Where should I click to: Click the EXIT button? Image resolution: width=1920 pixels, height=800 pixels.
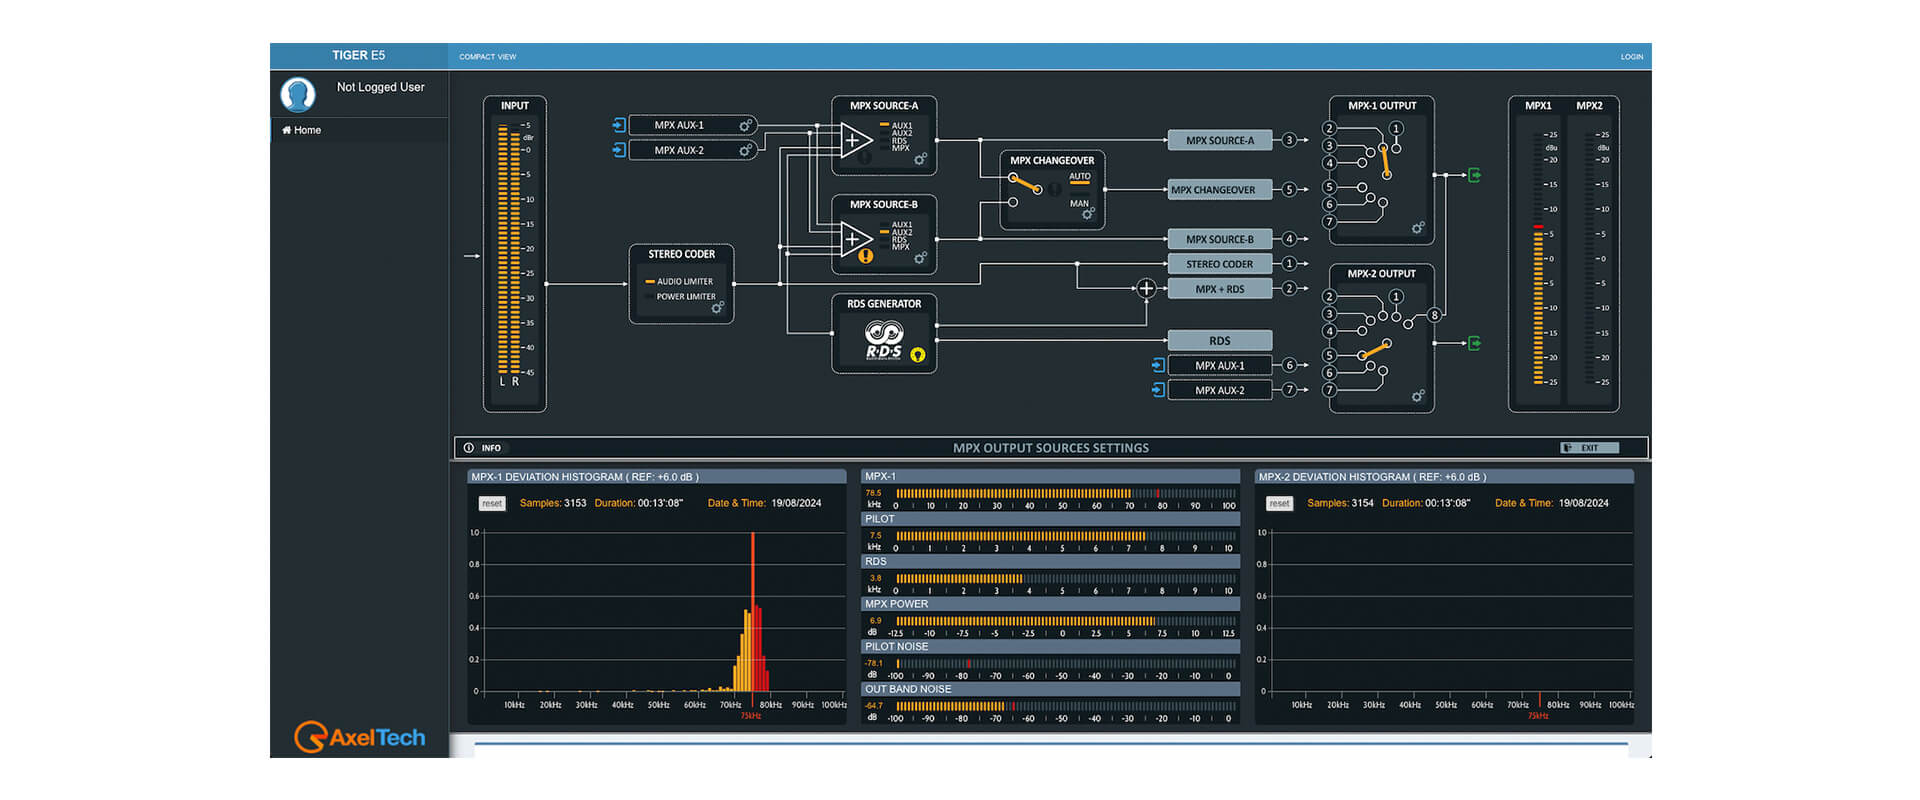pyautogui.click(x=1589, y=448)
